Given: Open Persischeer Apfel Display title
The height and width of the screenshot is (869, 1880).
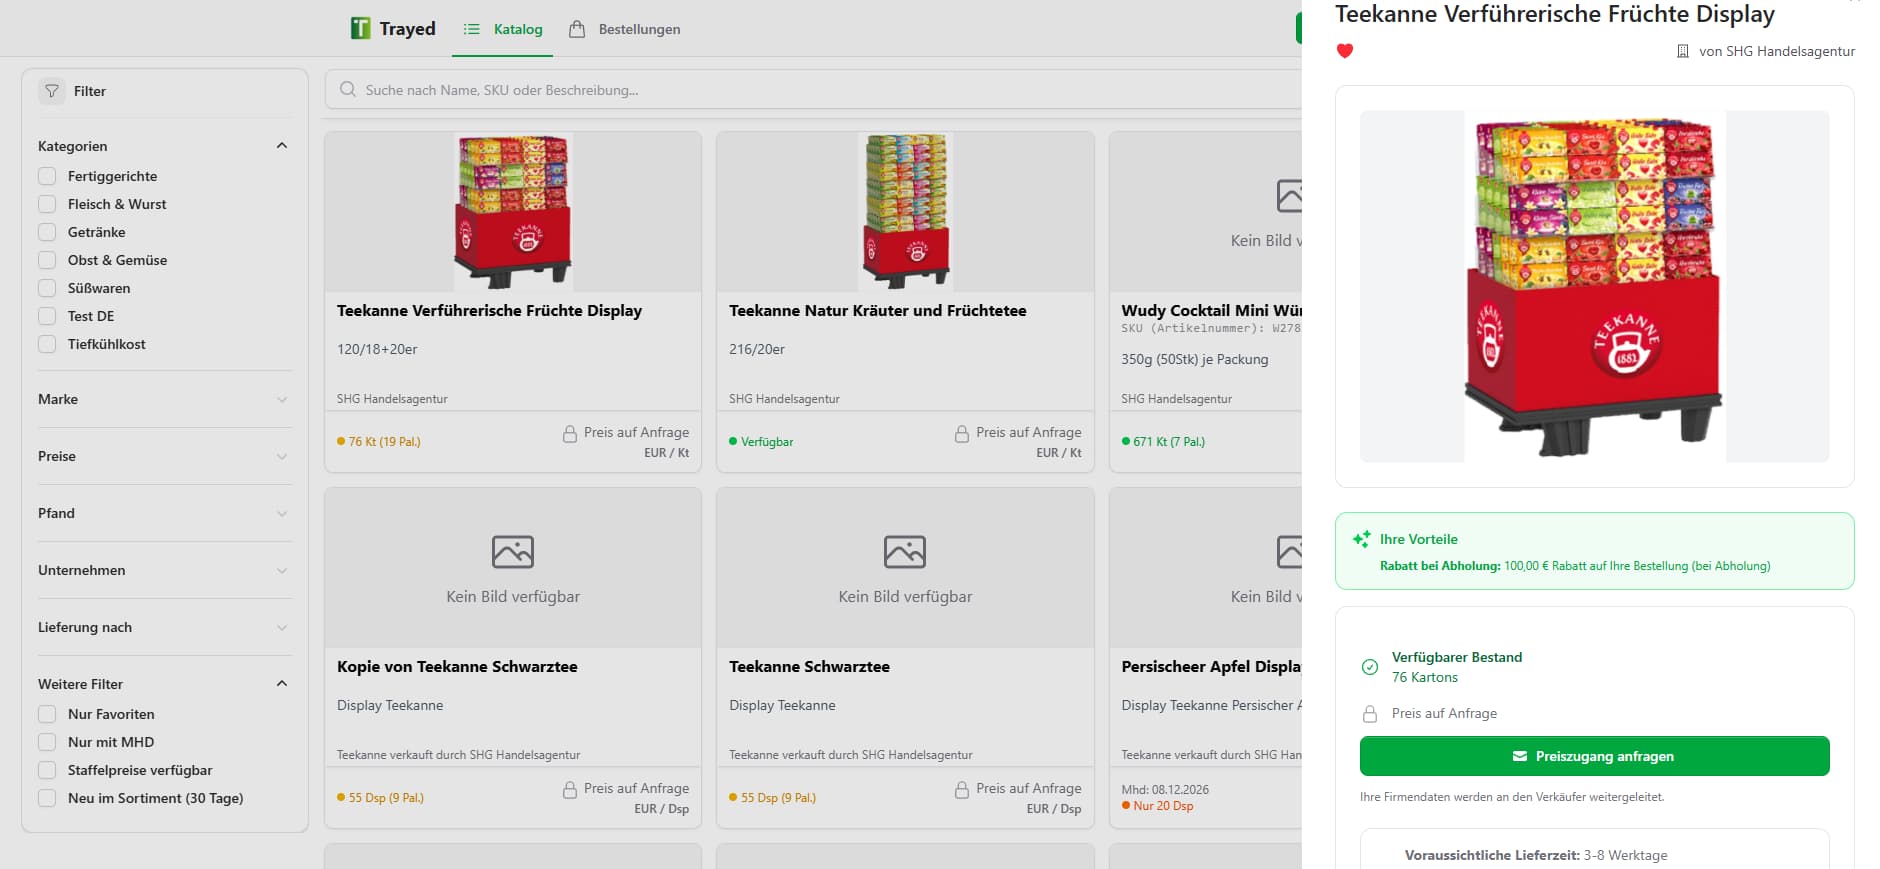Looking at the screenshot, I should 1211,667.
